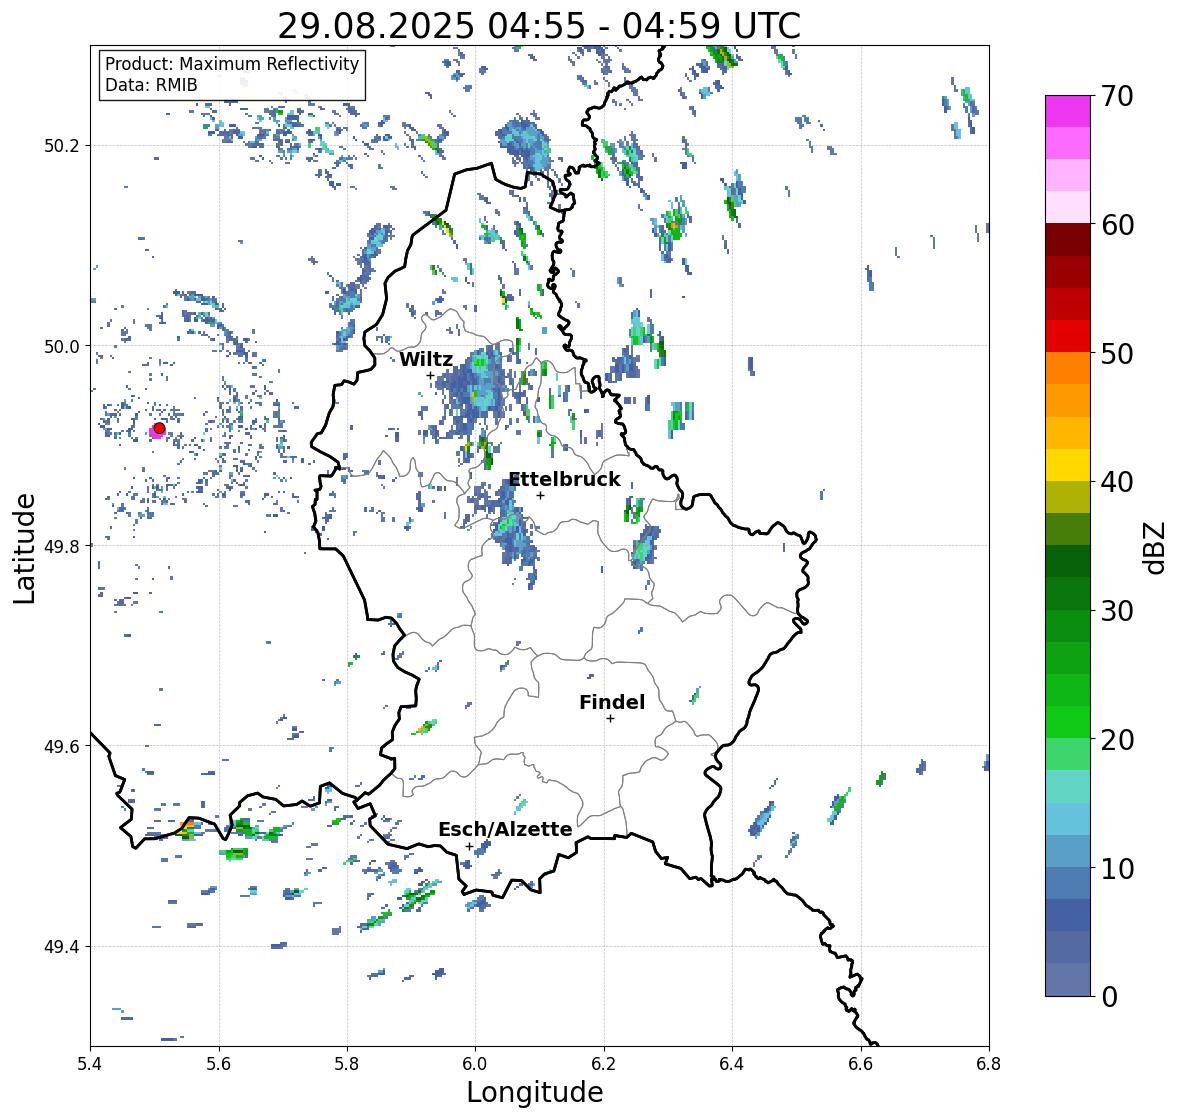The width and height of the screenshot is (1179, 1117).
Task: Click the light blue 10-15 dBZ colorbar segment
Action: (1068, 819)
